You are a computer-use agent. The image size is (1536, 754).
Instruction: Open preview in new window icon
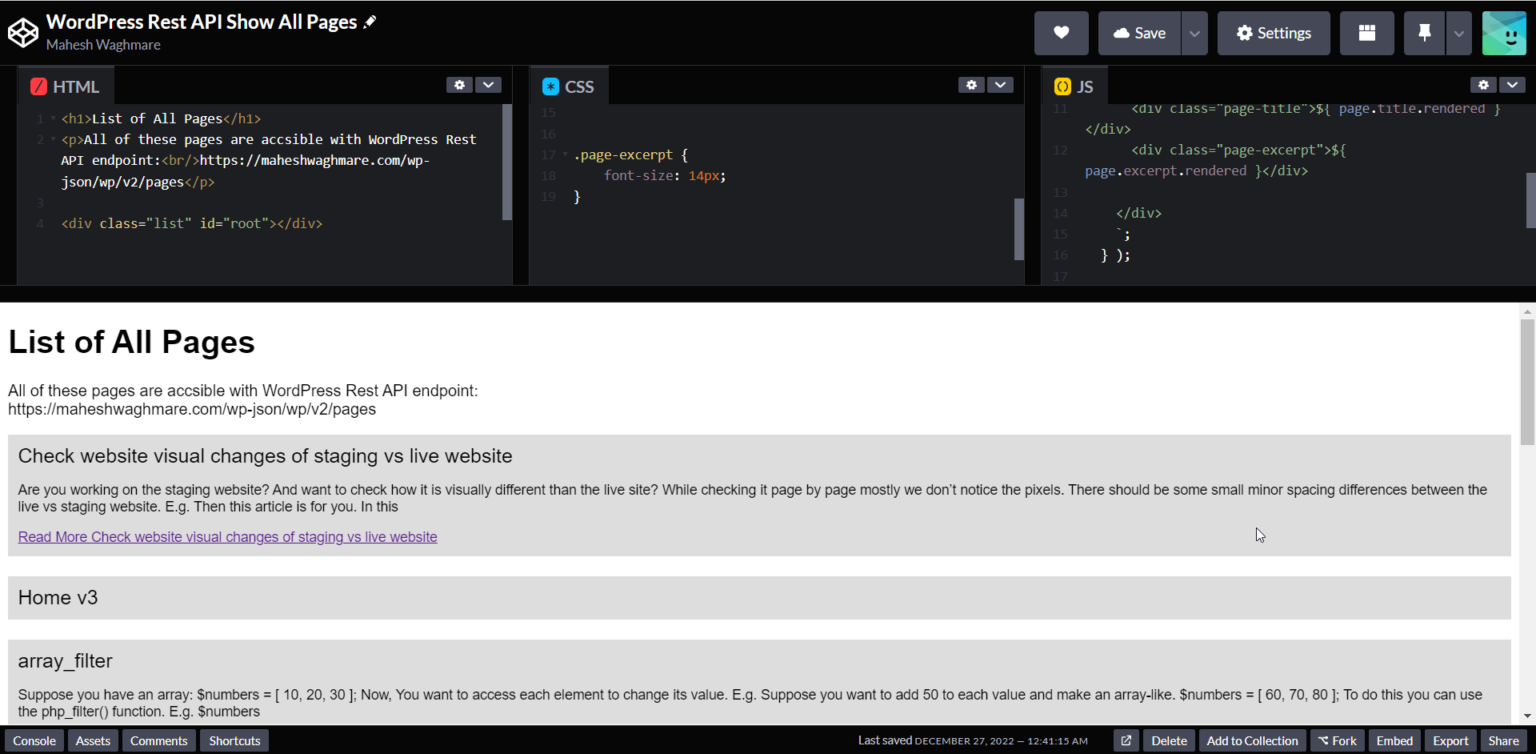point(1126,741)
